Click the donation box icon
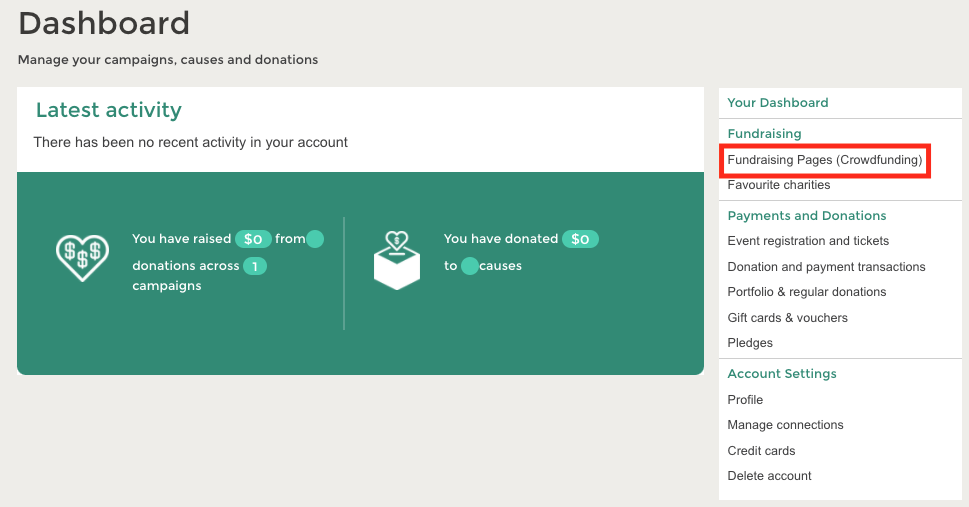This screenshot has height=507, width=969. click(x=397, y=260)
